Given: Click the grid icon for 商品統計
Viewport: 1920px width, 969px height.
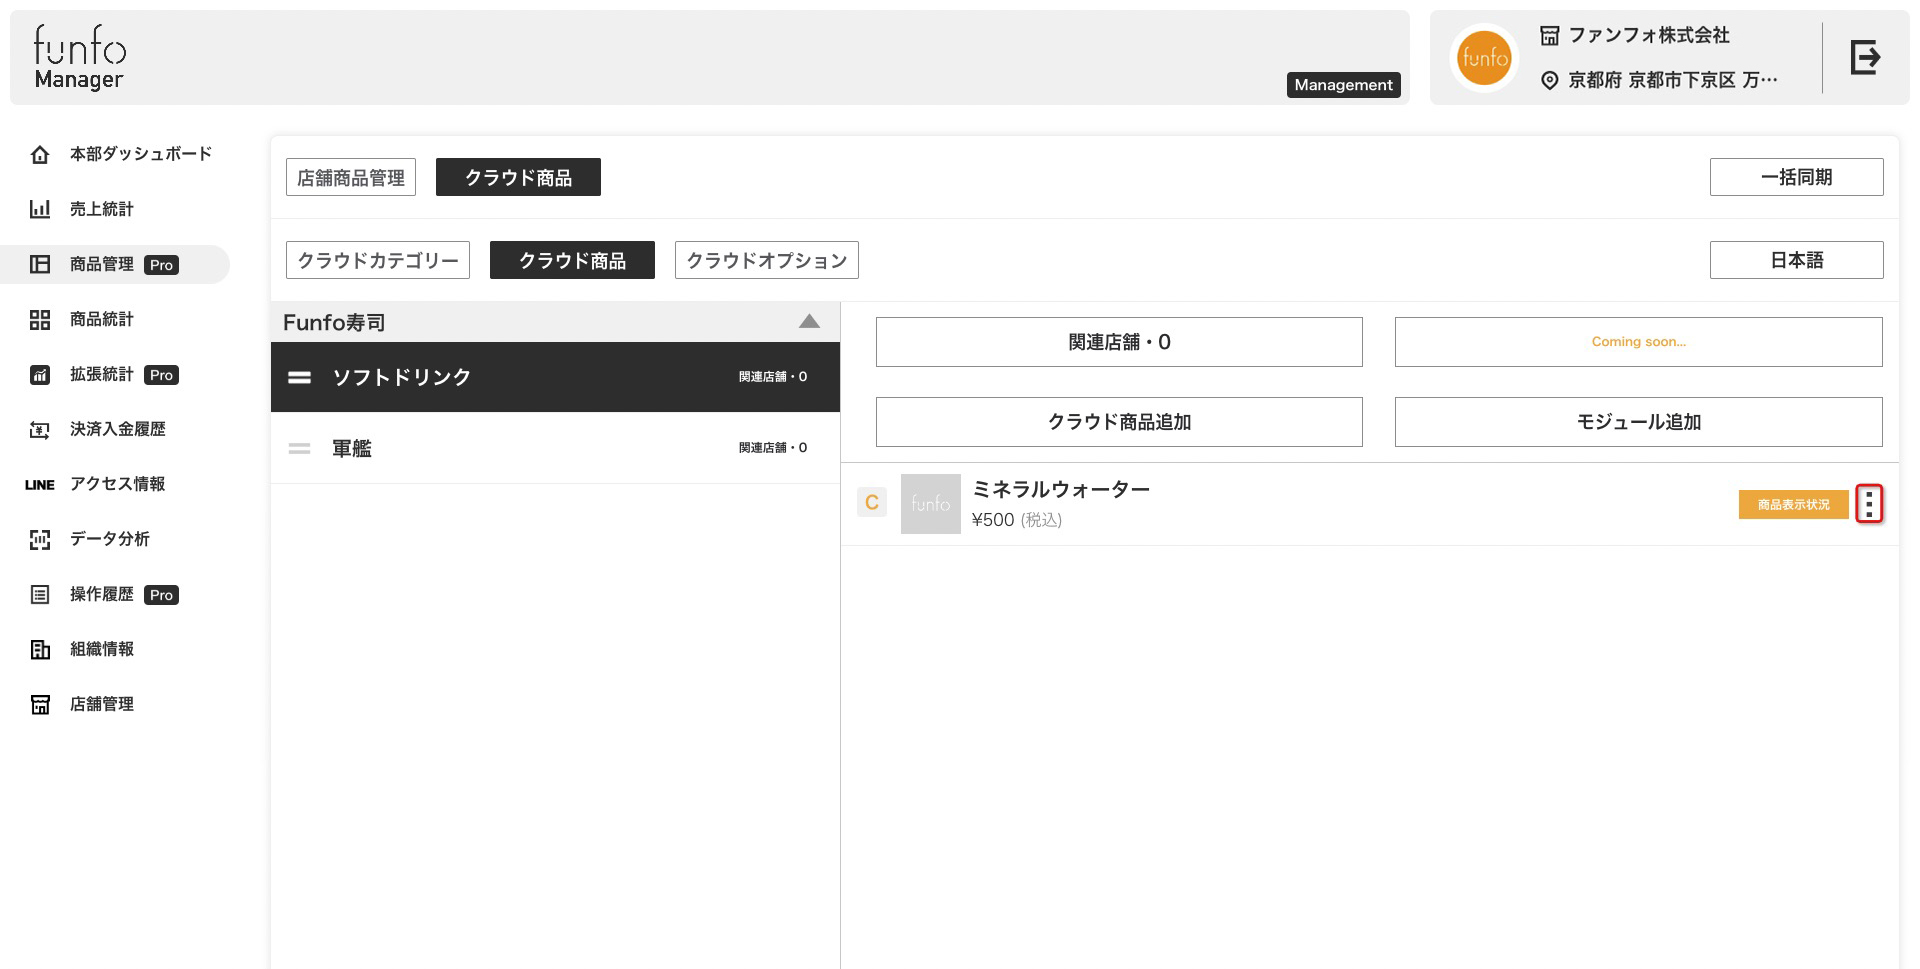Looking at the screenshot, I should [x=40, y=319].
